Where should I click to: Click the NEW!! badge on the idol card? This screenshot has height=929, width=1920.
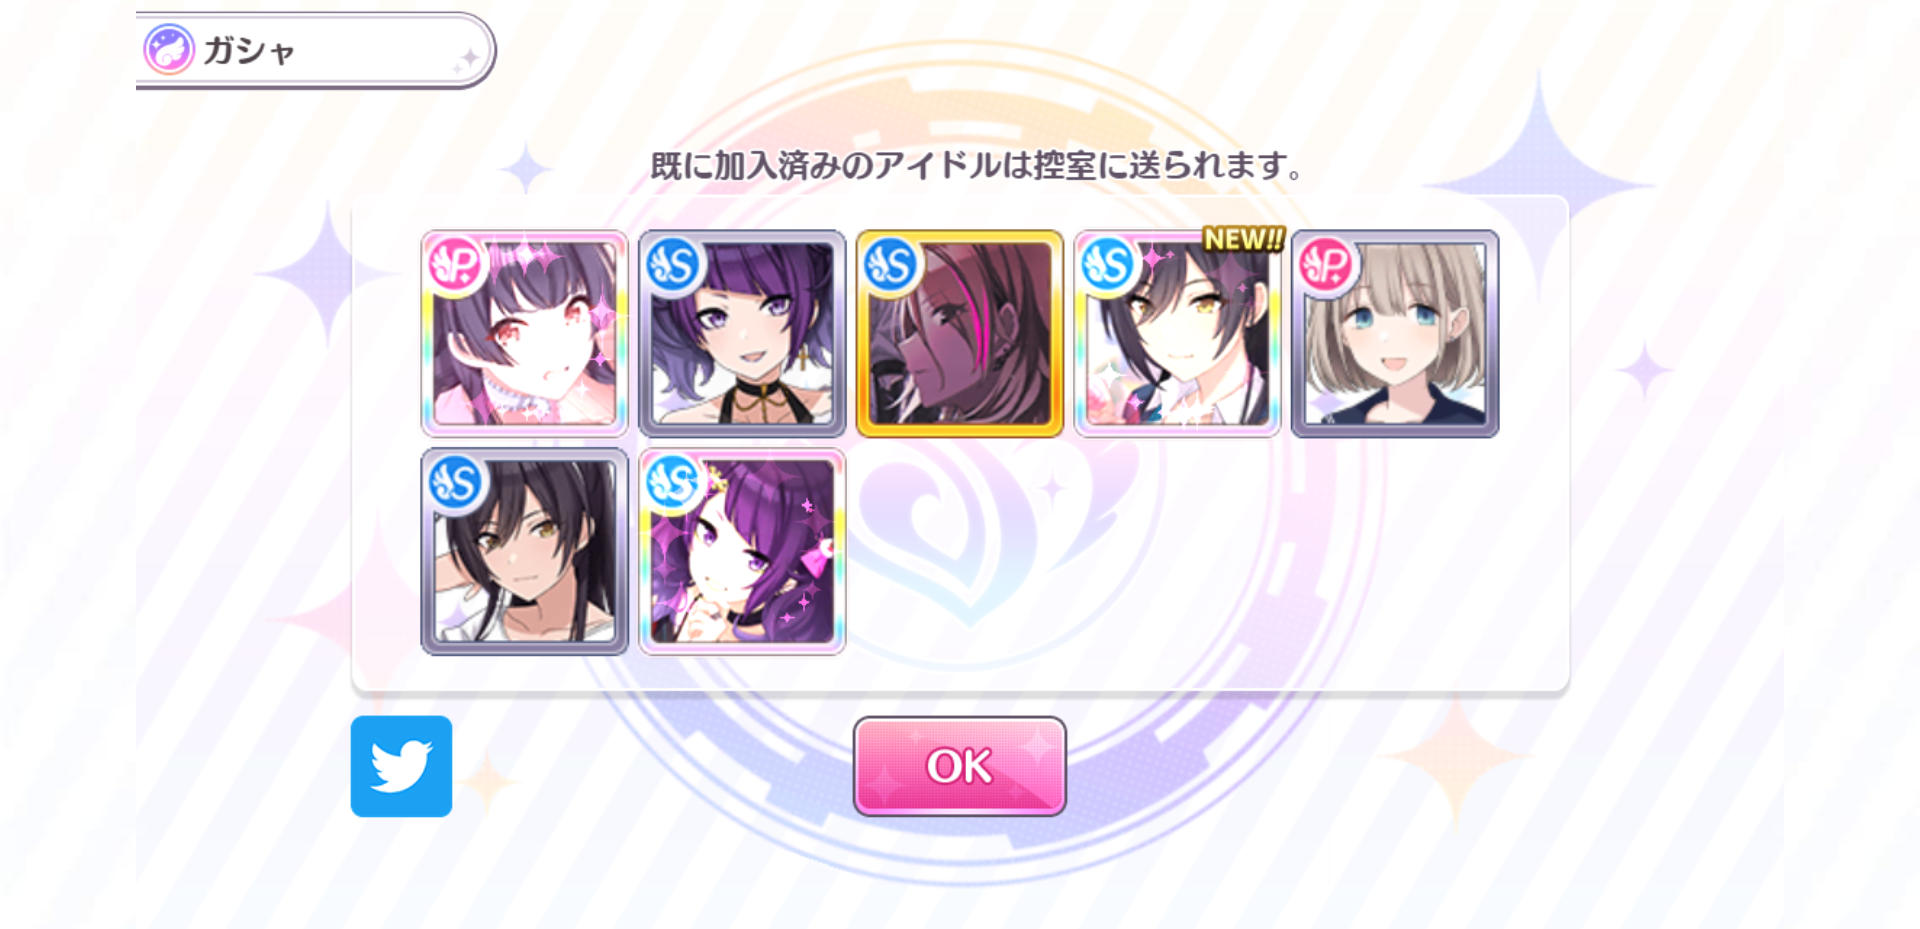[1243, 240]
